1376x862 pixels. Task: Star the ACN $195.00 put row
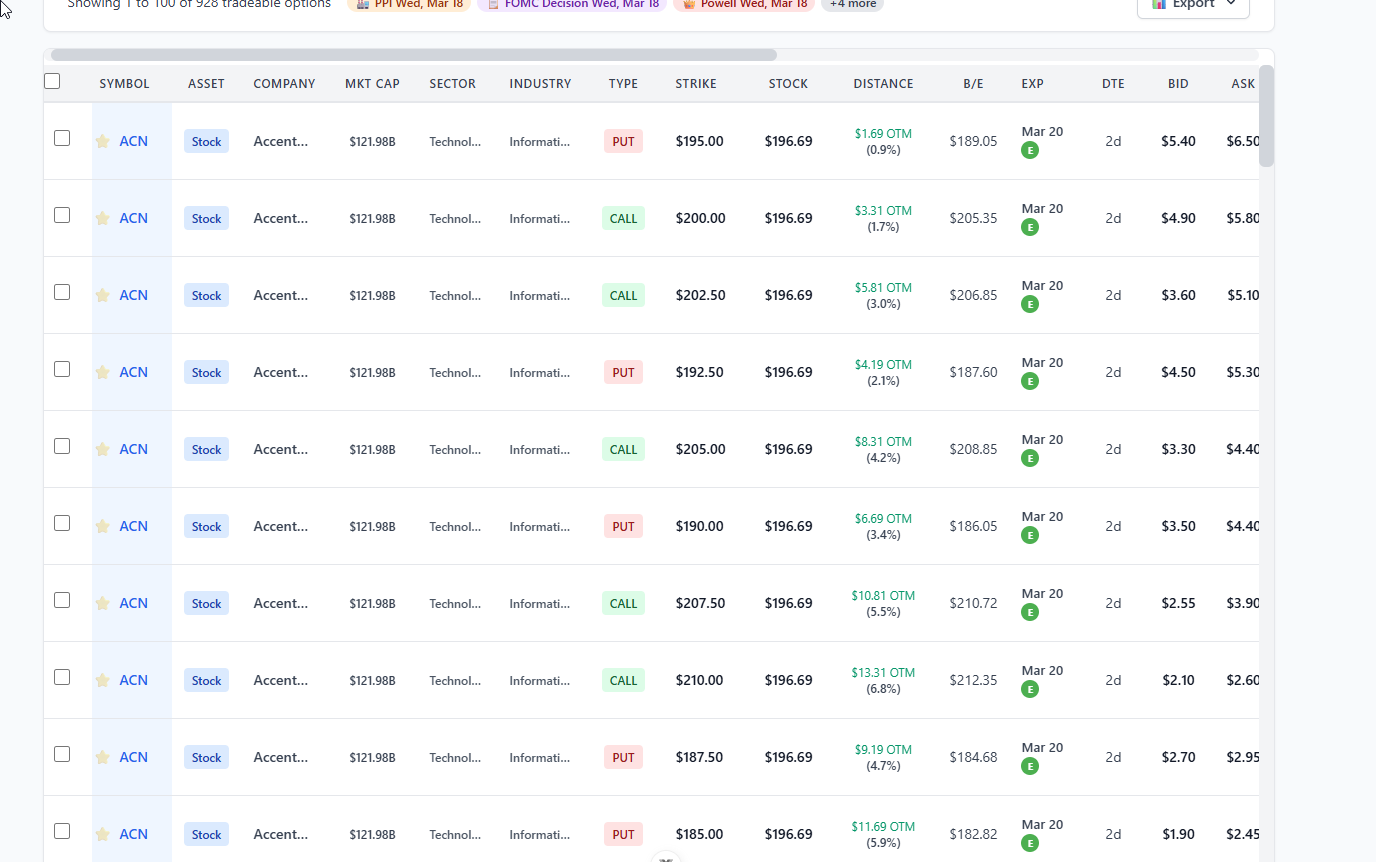click(x=102, y=142)
